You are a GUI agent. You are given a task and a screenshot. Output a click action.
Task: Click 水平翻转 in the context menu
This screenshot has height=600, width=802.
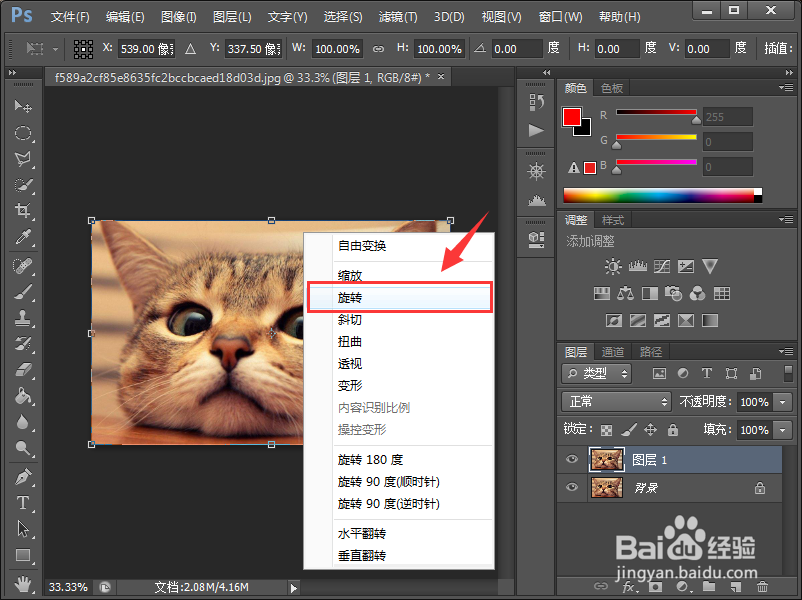click(363, 533)
